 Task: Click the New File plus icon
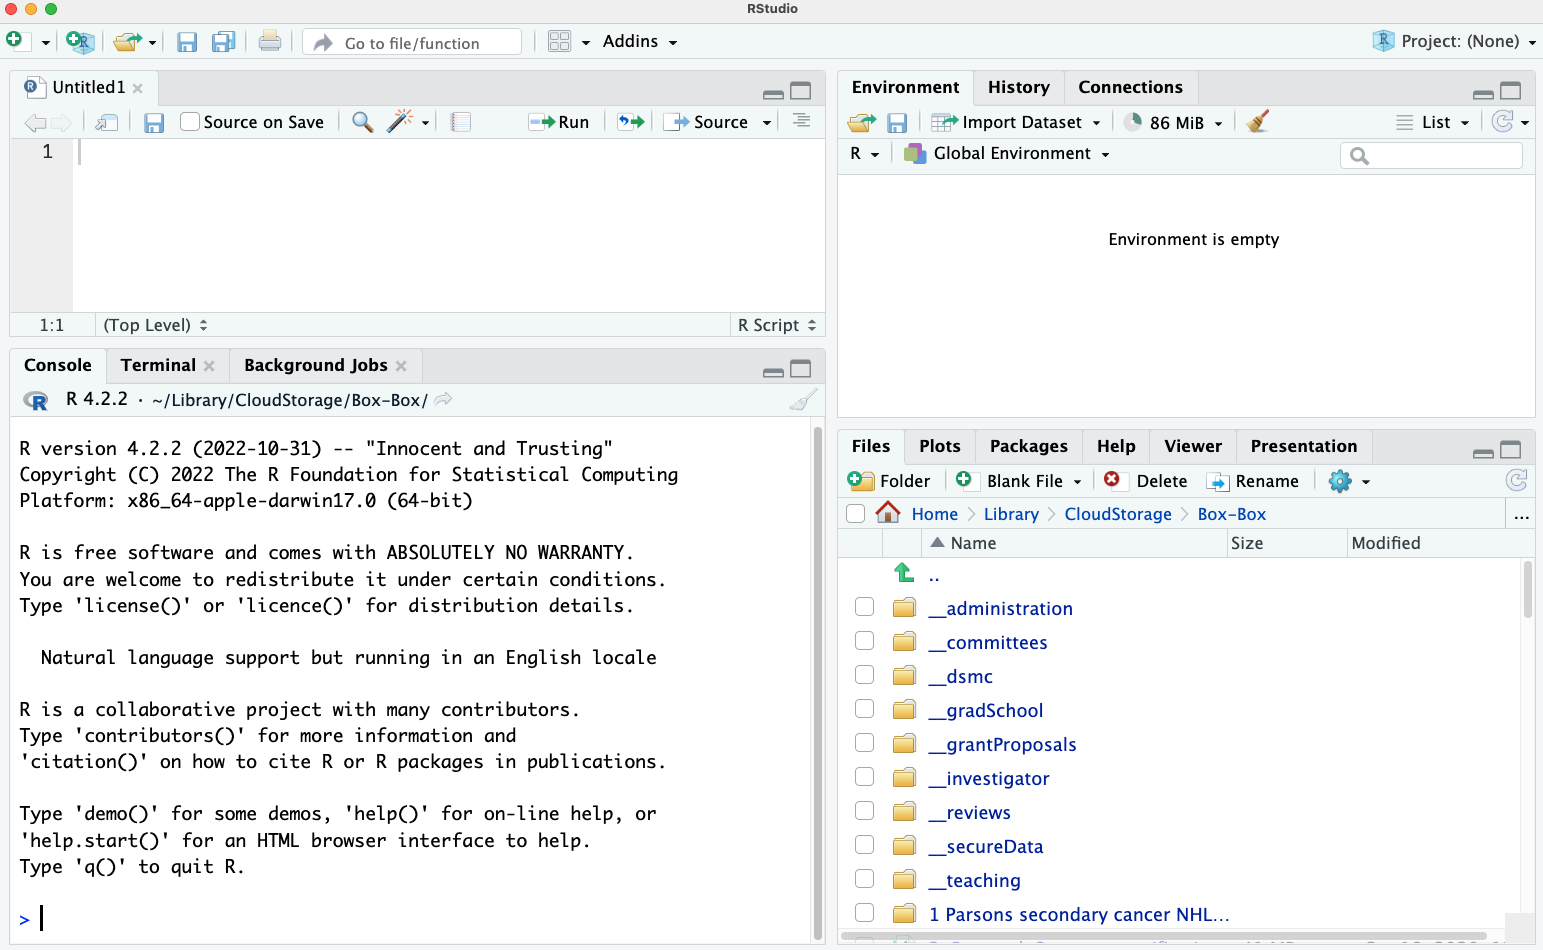(x=14, y=40)
